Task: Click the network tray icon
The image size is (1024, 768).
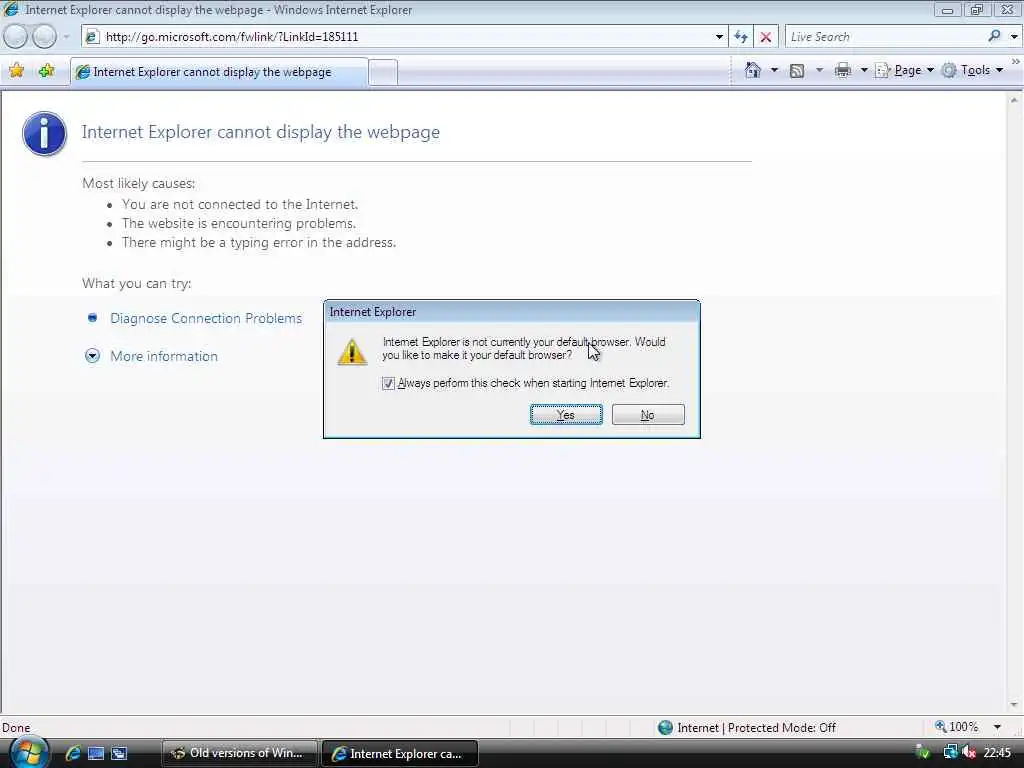Action: [950, 753]
